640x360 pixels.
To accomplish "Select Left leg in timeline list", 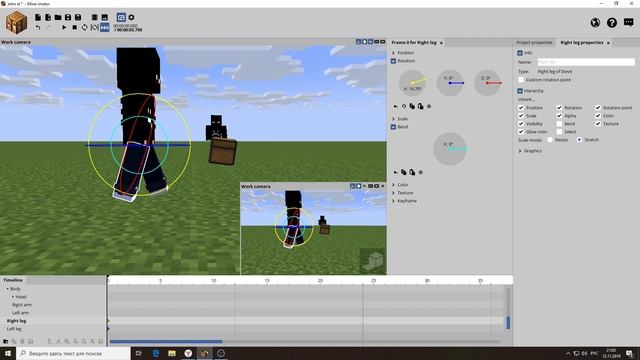I will [14, 329].
